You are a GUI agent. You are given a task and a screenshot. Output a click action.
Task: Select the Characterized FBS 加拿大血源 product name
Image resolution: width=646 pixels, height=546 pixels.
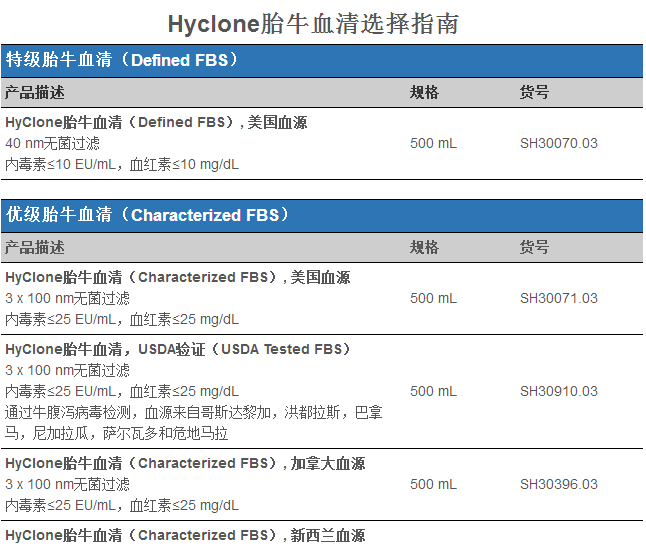click(x=185, y=463)
